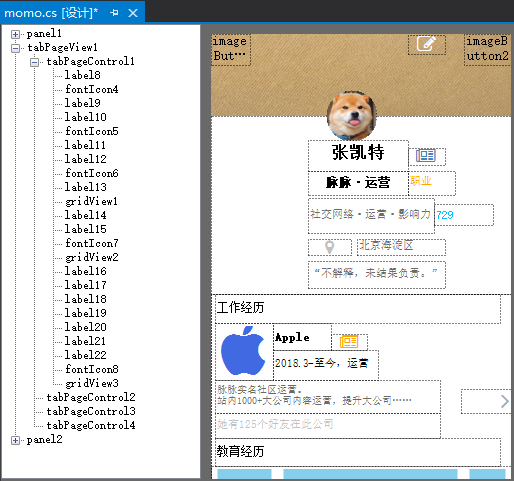This screenshot has width=514, height=481.
Task: Click the right chevron arrow icon
Action: coord(504,401)
